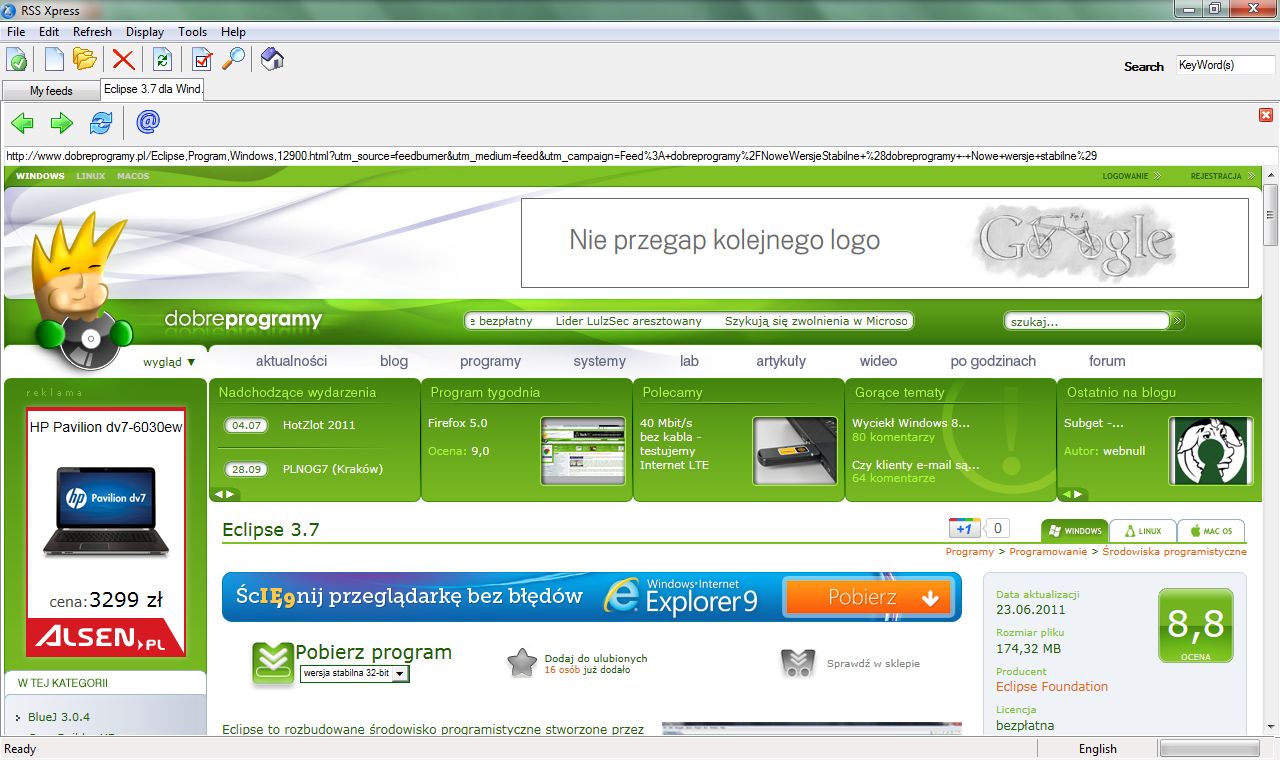Click the Firefox 5.0 screenshot thumbnail
Image resolution: width=1280 pixels, height=760 pixels.
tap(582, 451)
